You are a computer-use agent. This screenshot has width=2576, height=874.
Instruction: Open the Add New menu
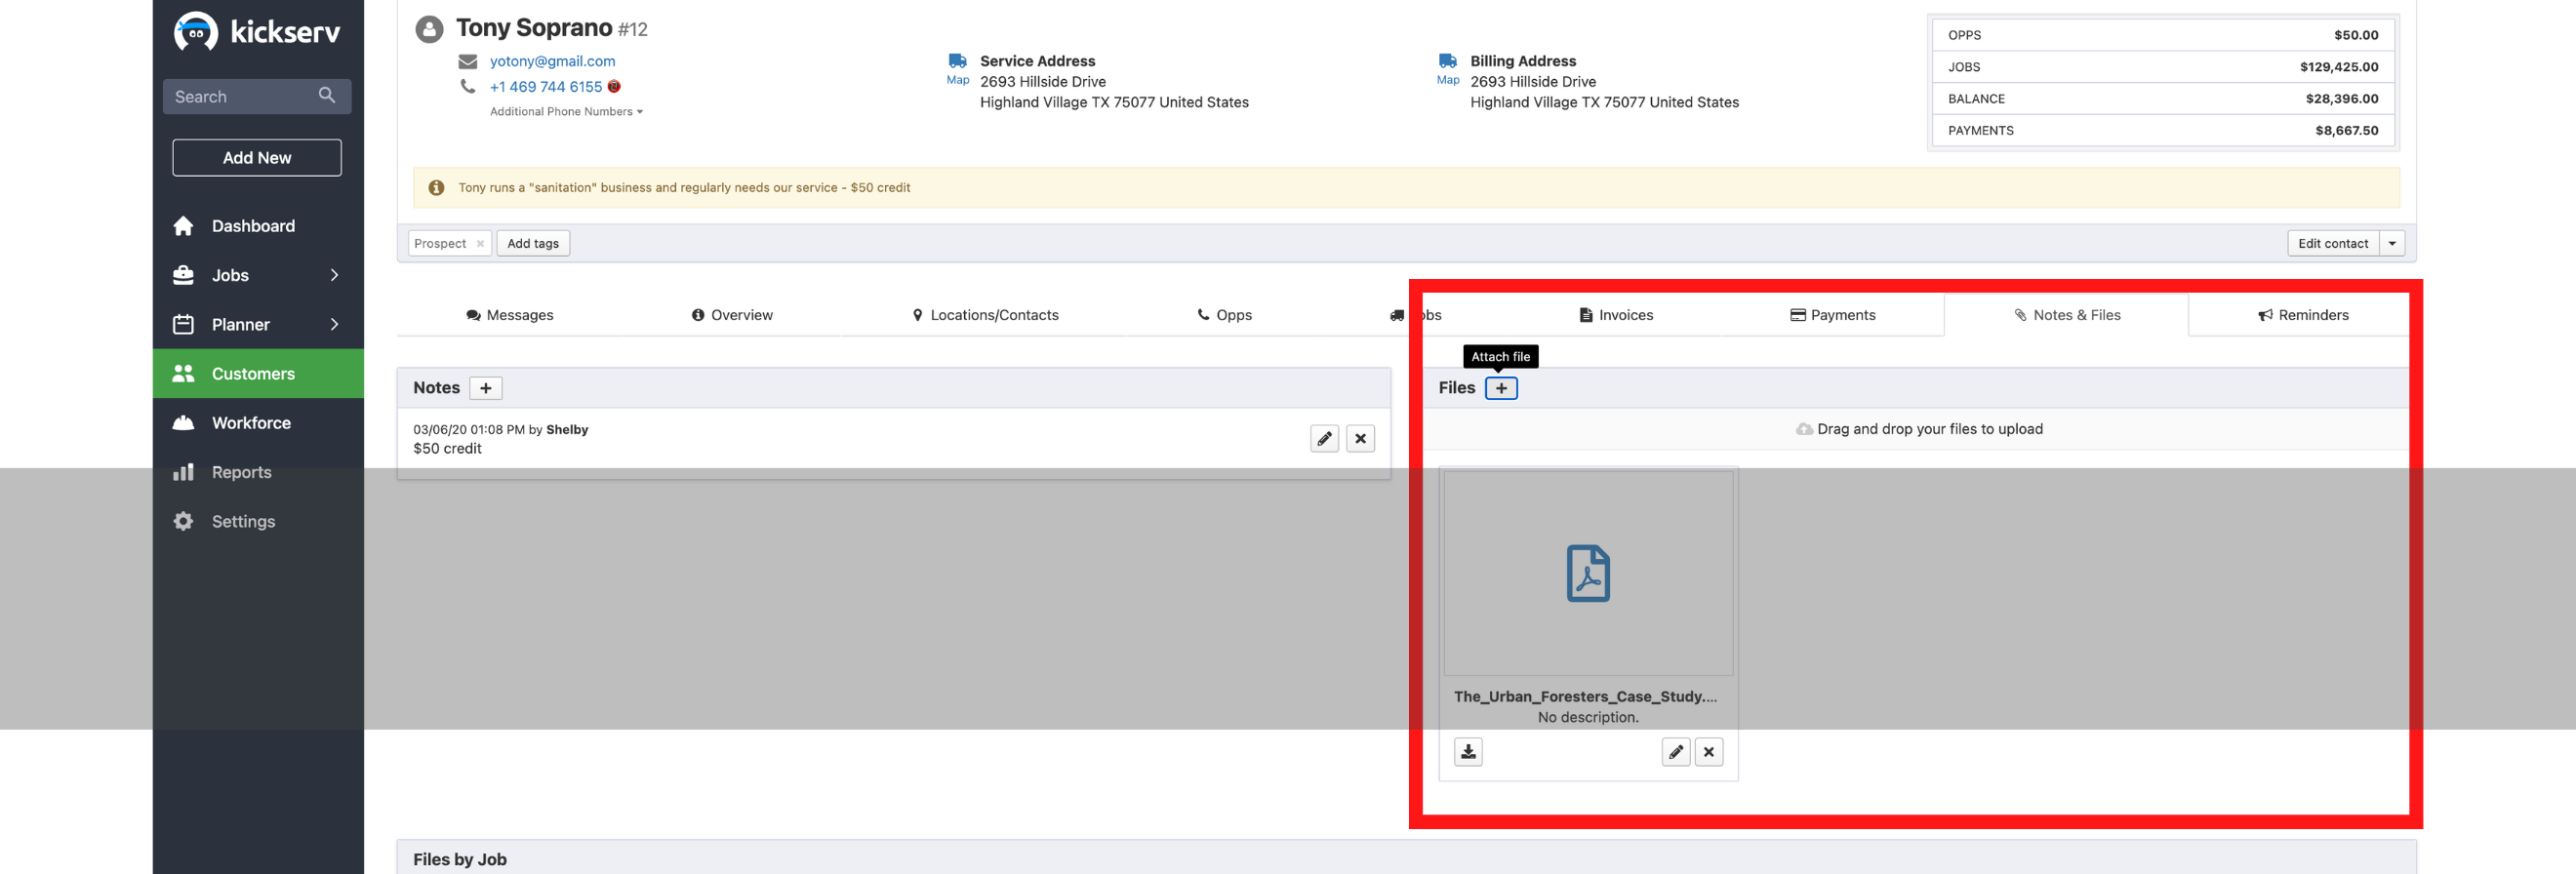[x=257, y=158]
